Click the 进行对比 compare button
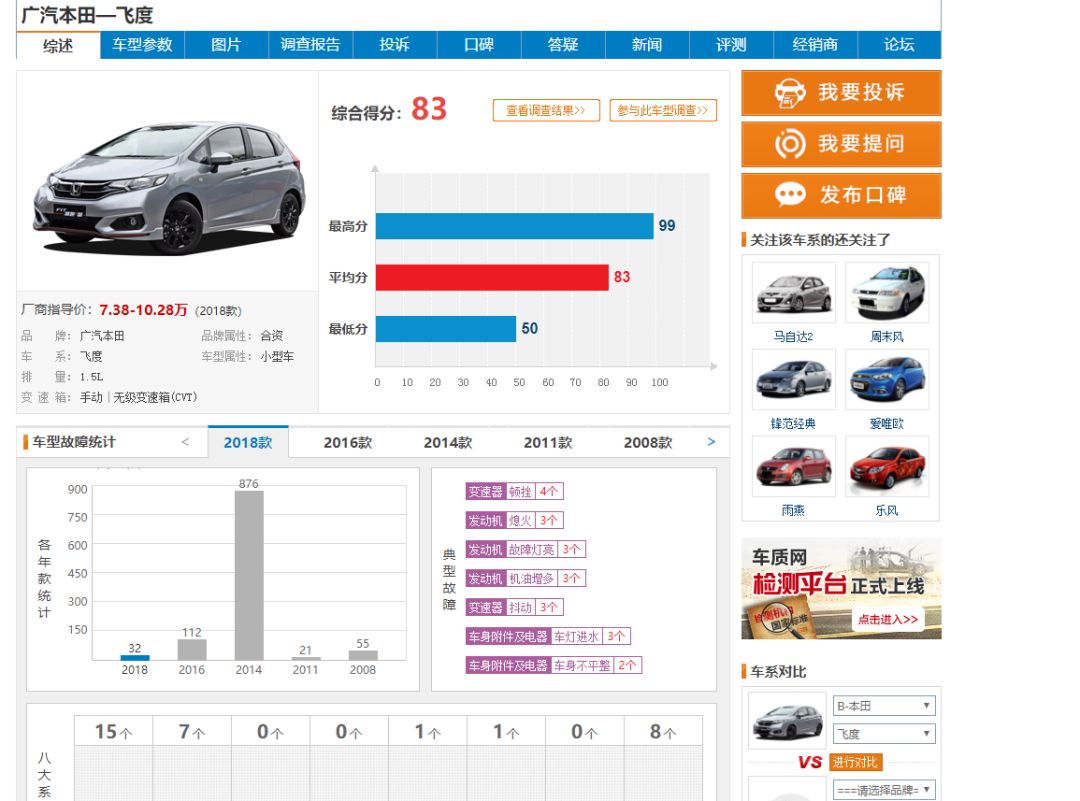This screenshot has height=801, width=1080. click(x=855, y=762)
